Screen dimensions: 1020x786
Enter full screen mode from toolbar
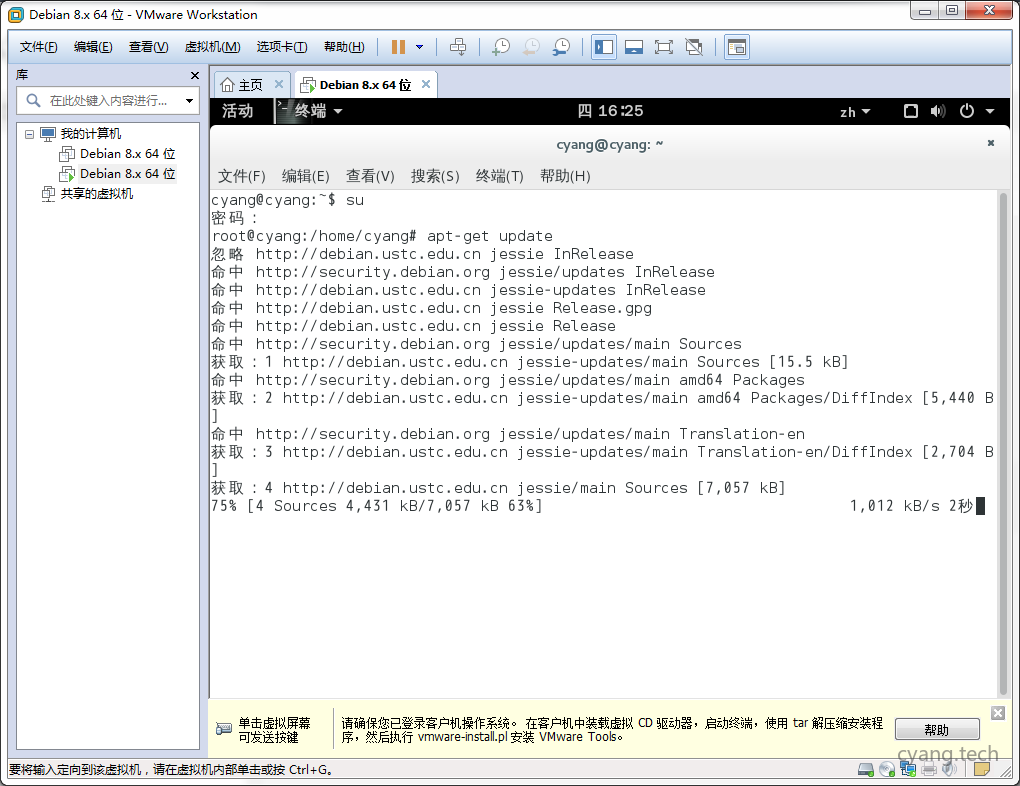[x=664, y=47]
